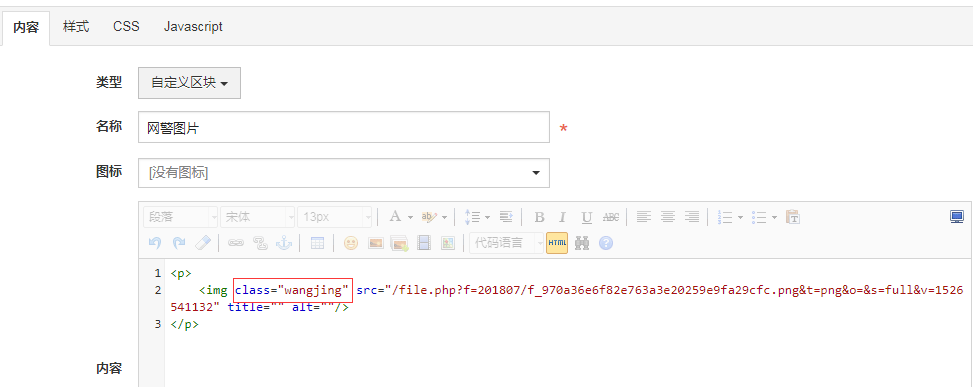Toggle bold formatting
This screenshot has width=973, height=387.
539,217
